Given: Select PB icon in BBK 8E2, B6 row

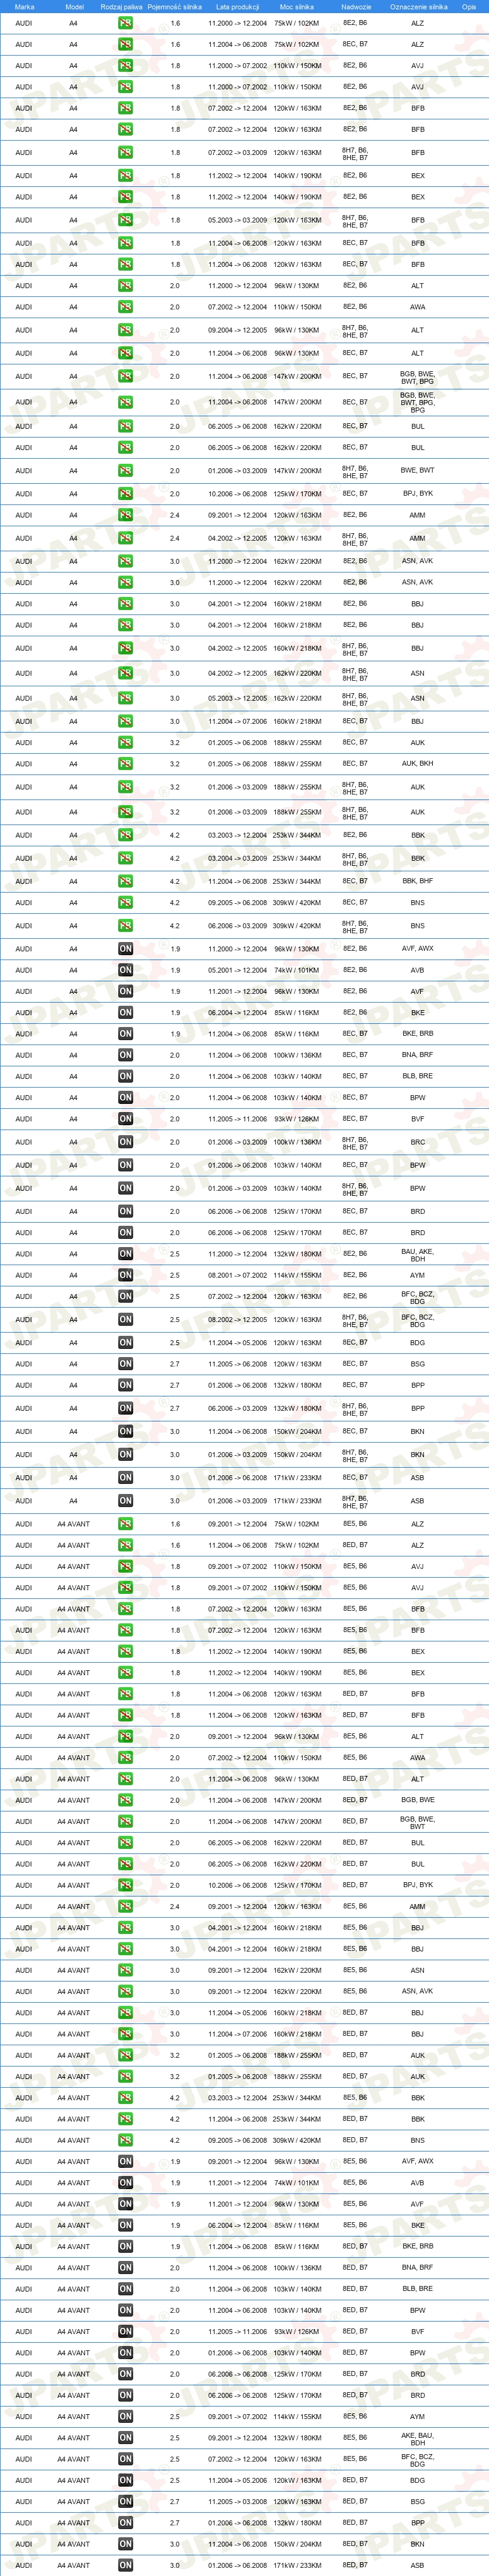Looking at the screenshot, I should [125, 835].
